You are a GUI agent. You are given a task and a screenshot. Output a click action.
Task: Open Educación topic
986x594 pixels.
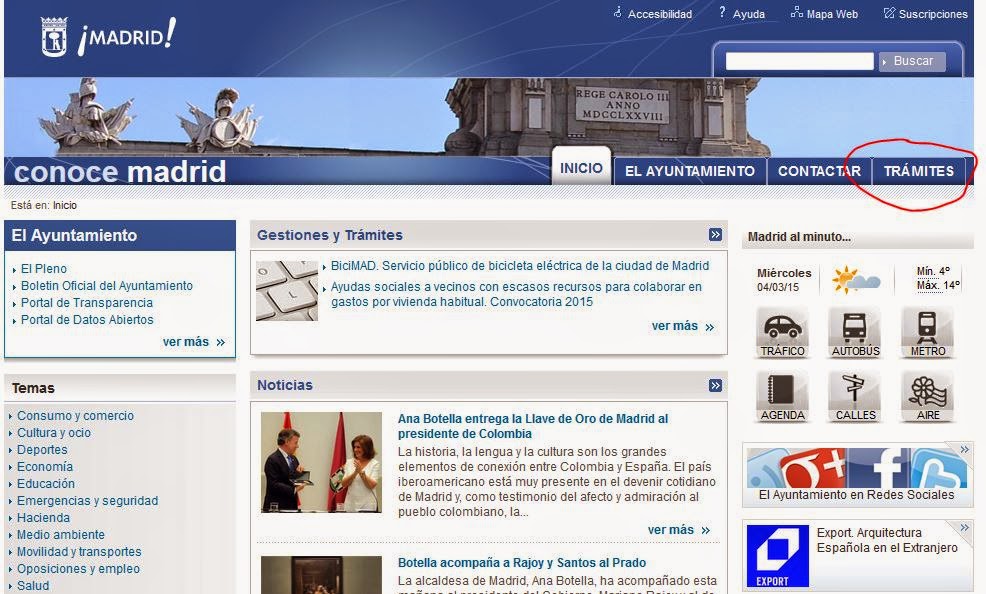pyautogui.click(x=46, y=483)
